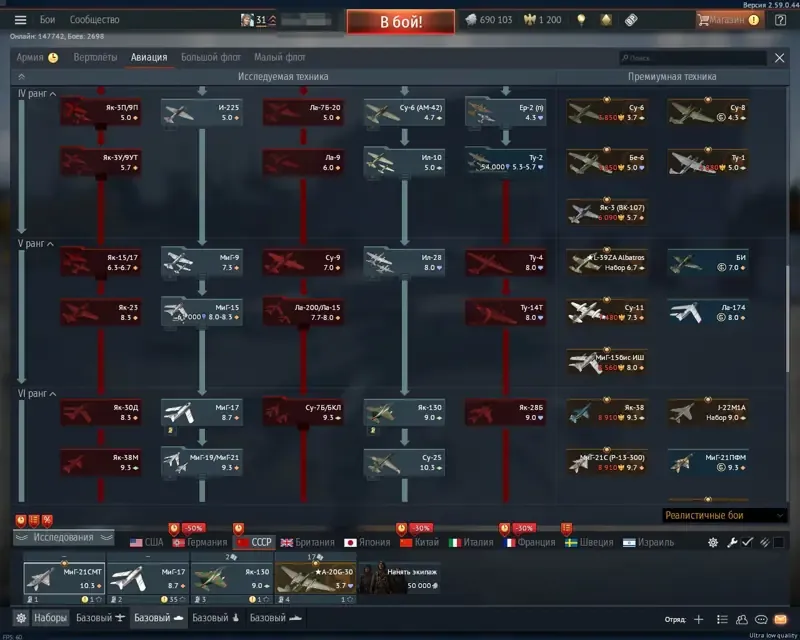
Task: Click the lightbulb icon in top bar
Action: click(x=581, y=20)
